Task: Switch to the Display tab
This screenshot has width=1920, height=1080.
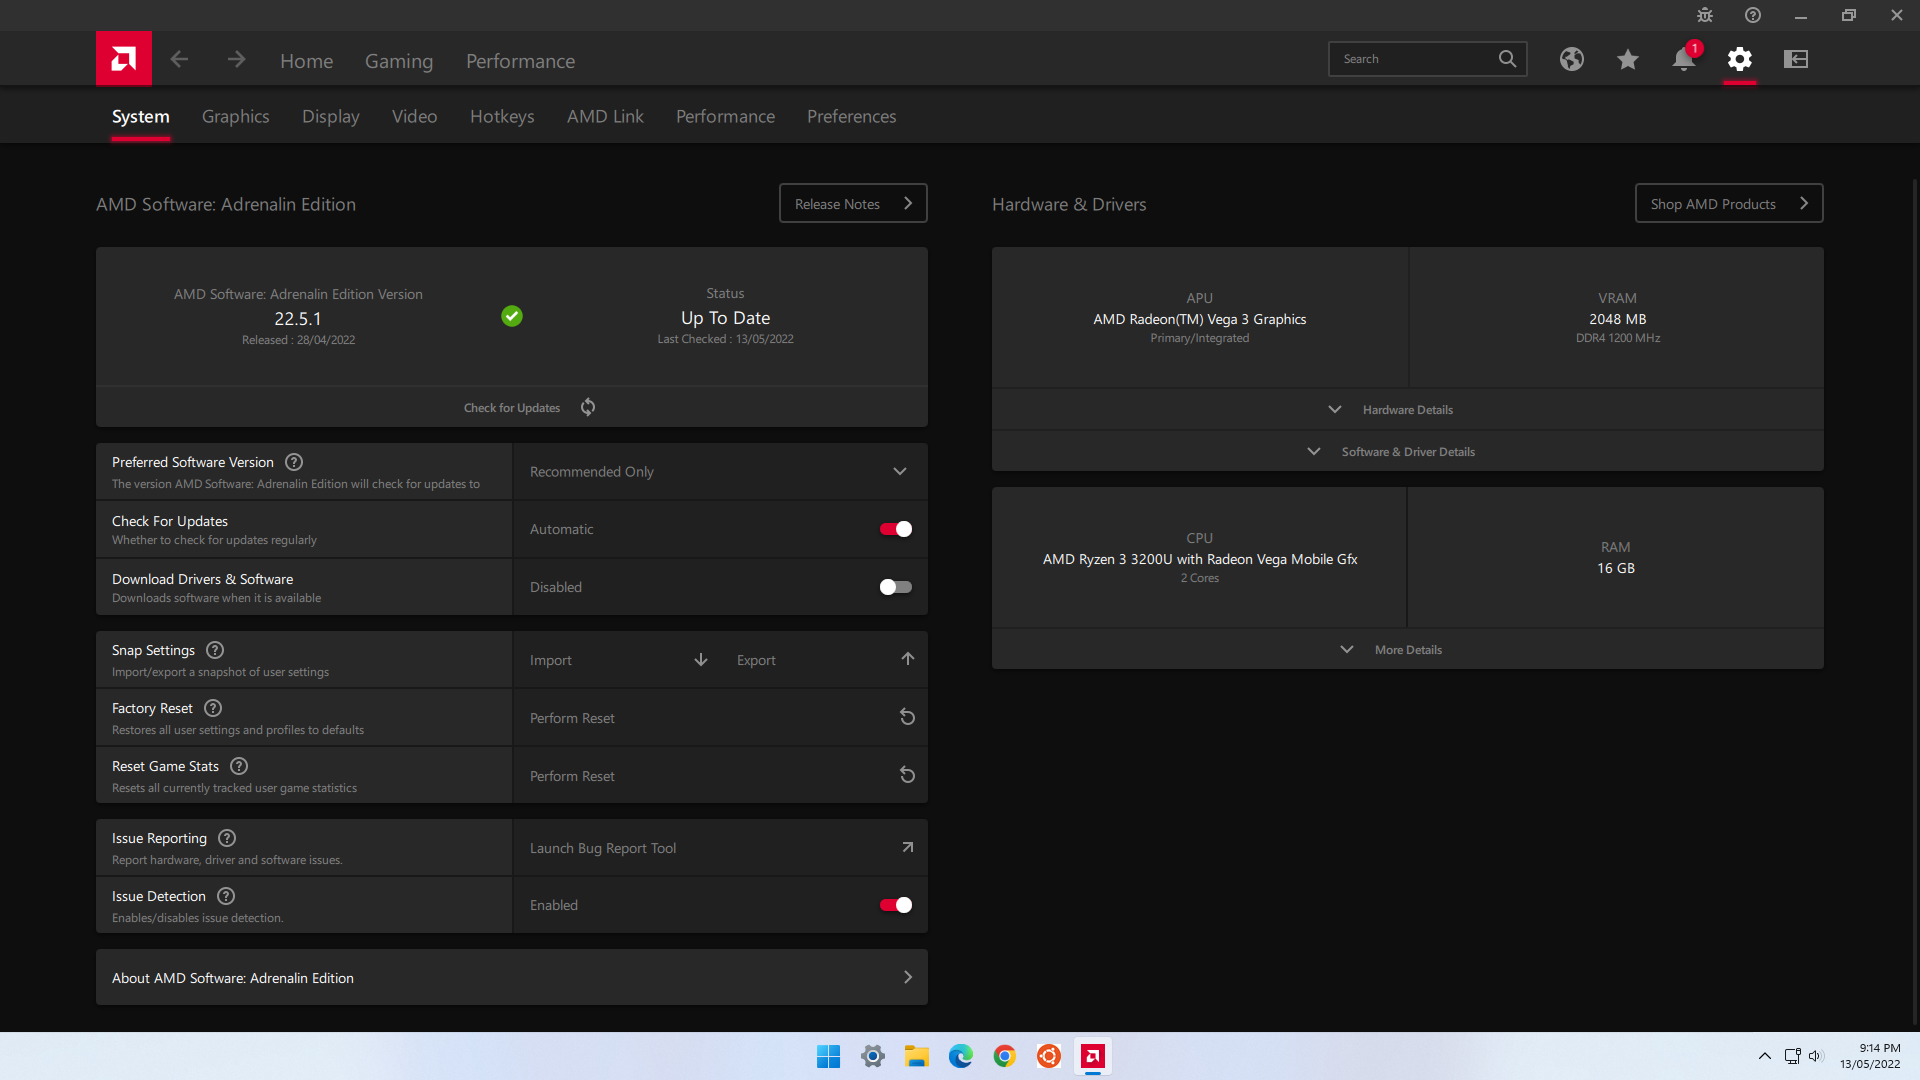Action: tap(331, 116)
